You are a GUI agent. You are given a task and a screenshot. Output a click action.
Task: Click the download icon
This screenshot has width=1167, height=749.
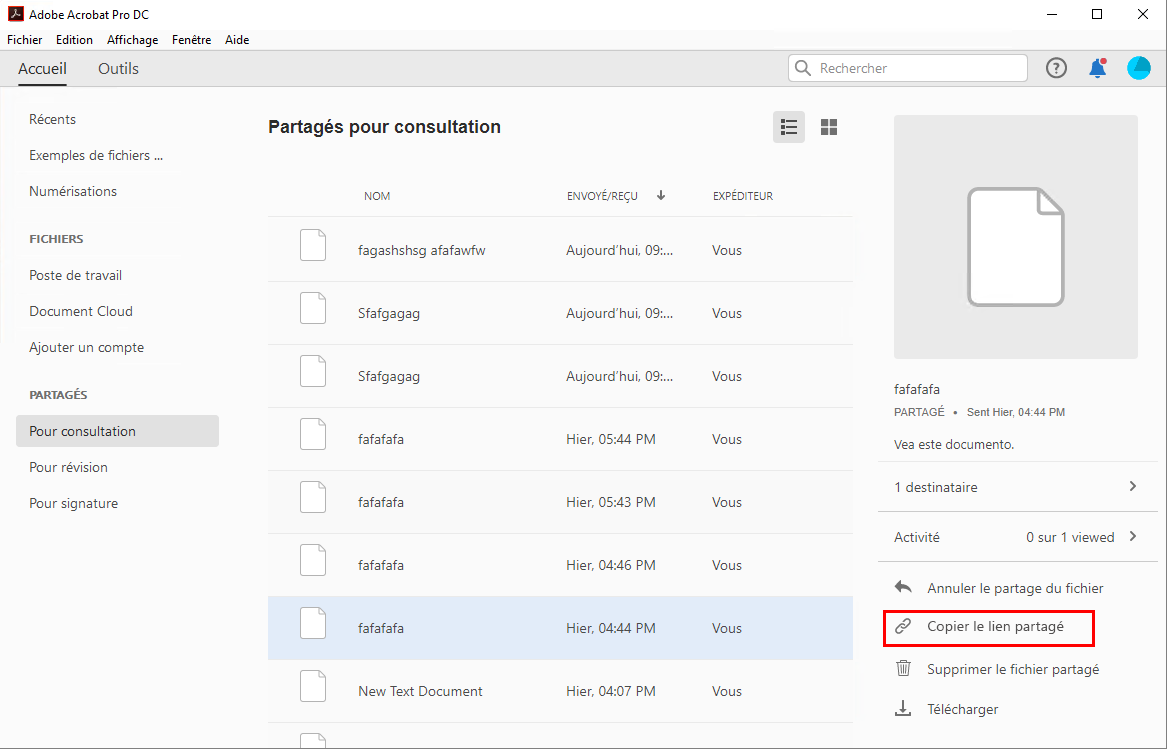coord(903,709)
